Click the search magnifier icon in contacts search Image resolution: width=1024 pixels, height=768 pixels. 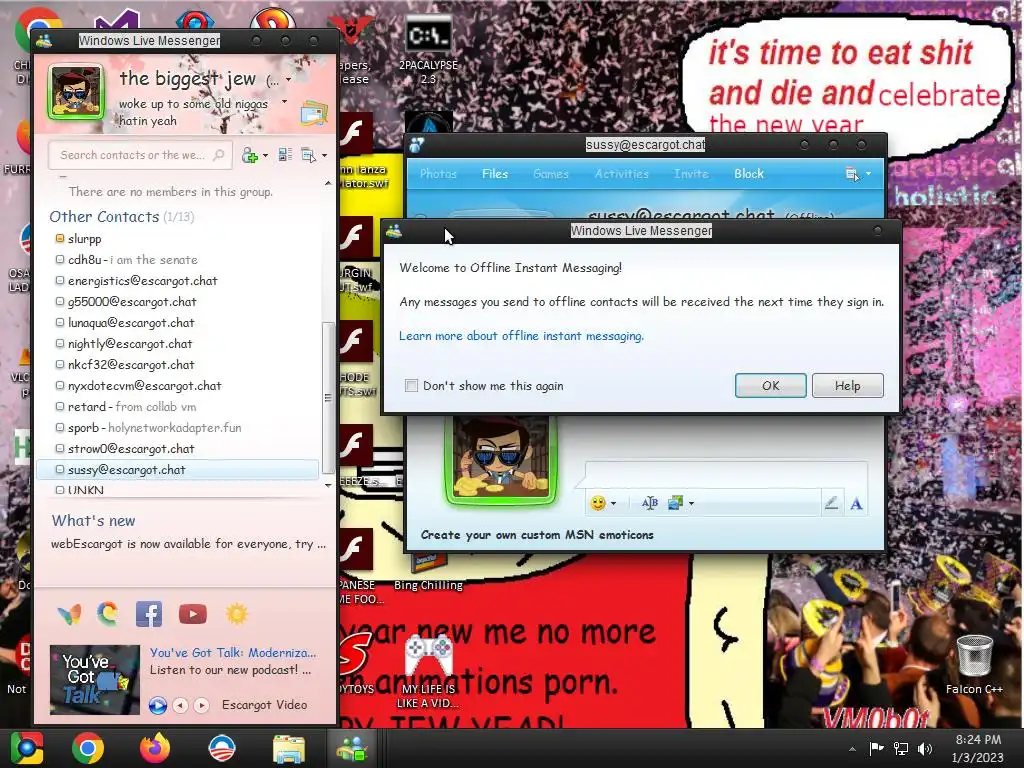(219, 155)
